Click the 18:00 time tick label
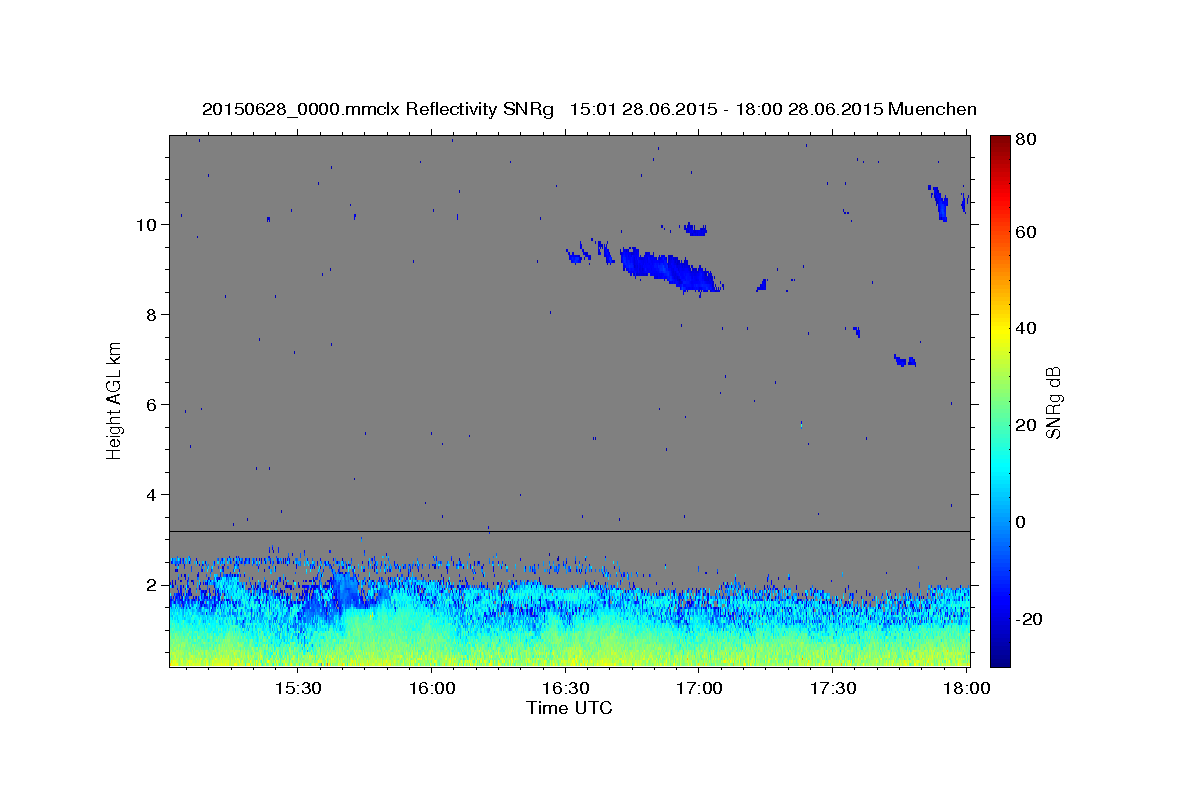Viewport: 1200px width, 800px height. 966,689
